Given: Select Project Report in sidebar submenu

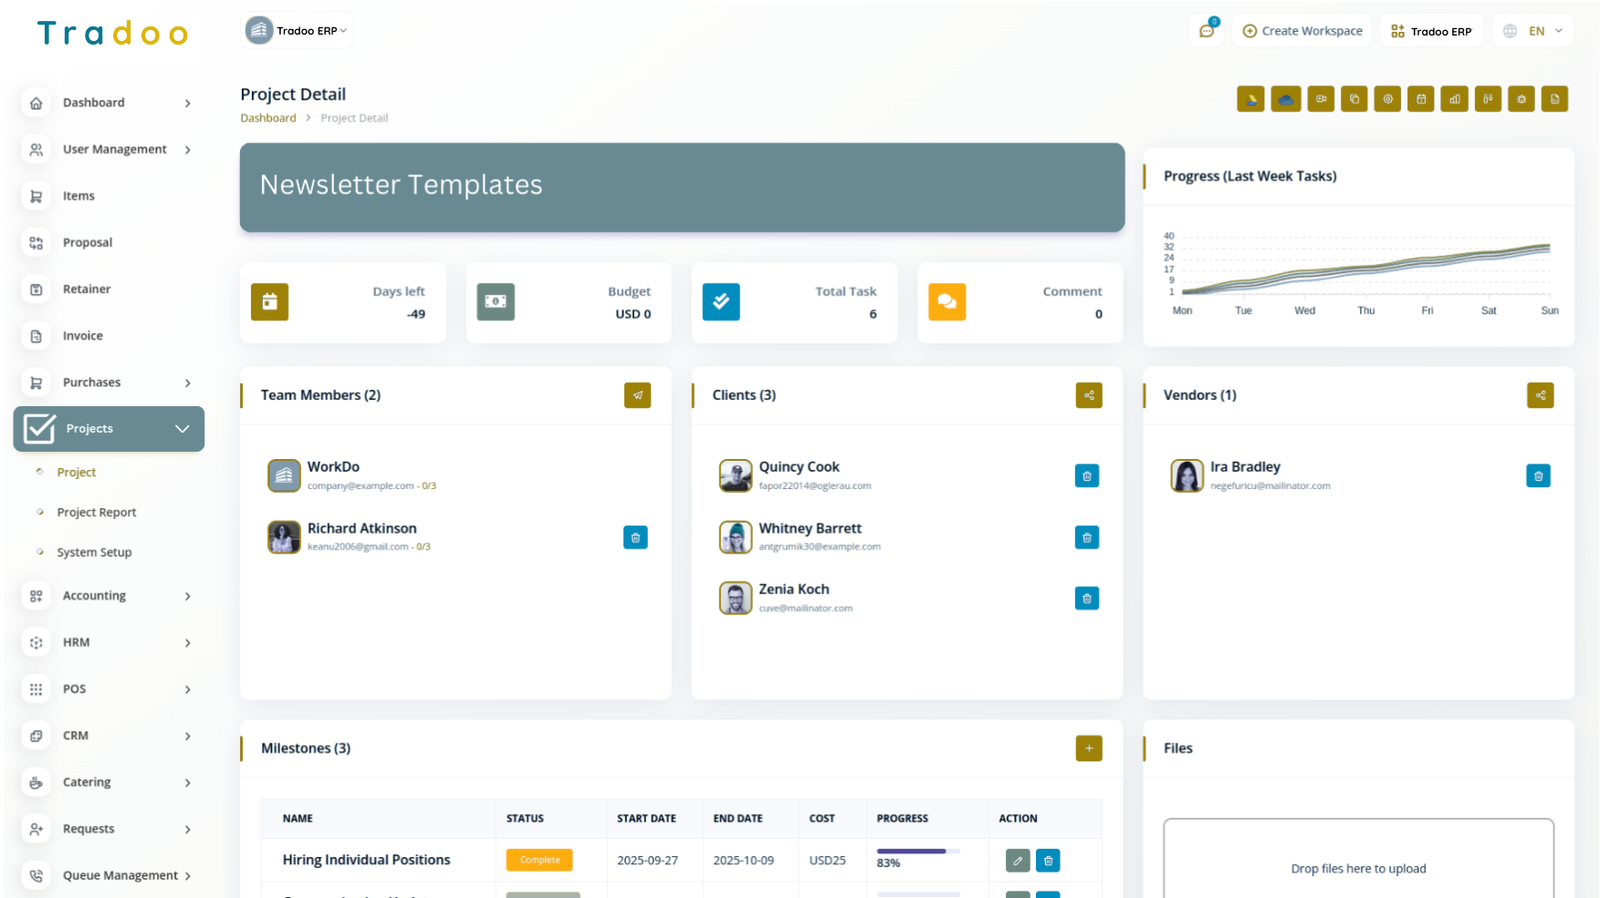Looking at the screenshot, I should [96, 512].
